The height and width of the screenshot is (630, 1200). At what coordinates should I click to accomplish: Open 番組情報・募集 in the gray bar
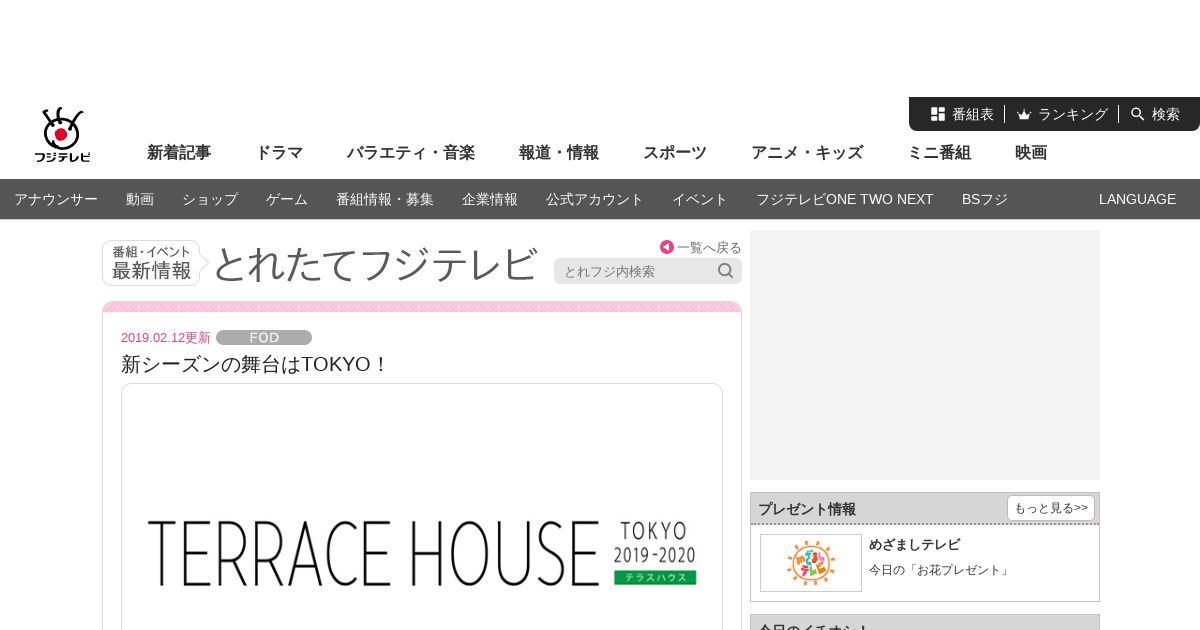coord(385,199)
